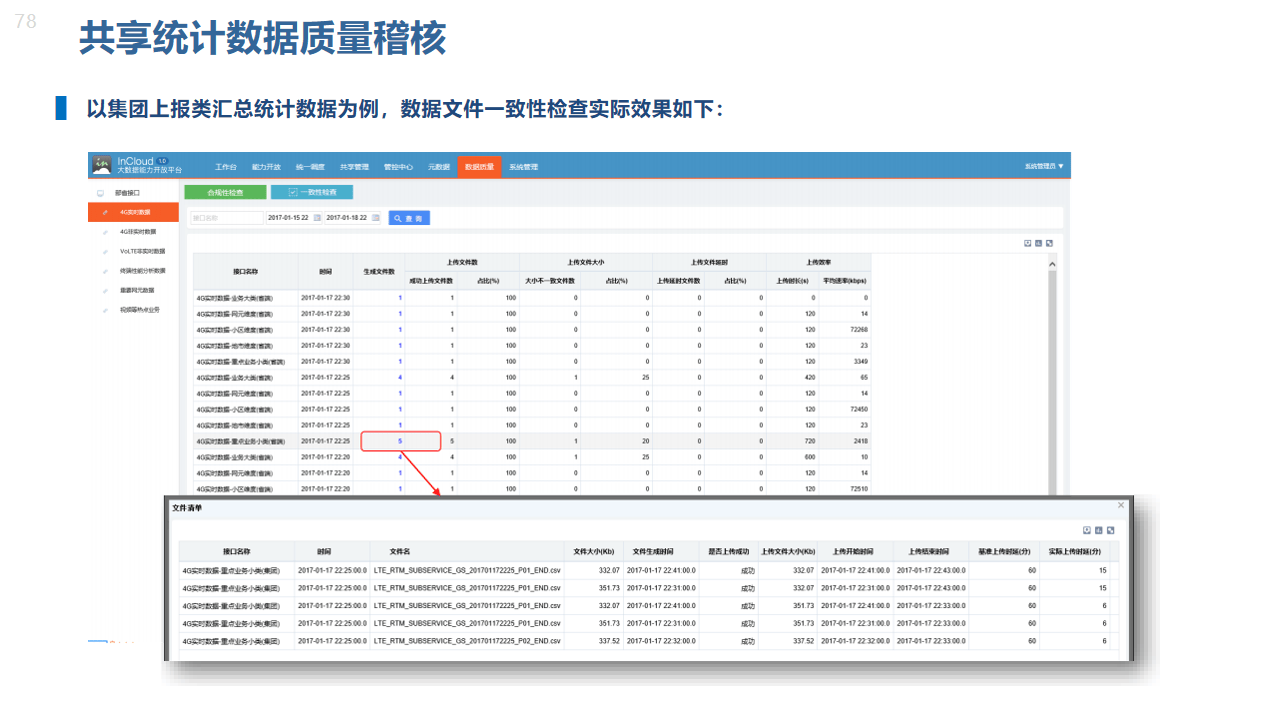Close the 文件清单 dialog
The width and height of the screenshot is (1280, 720).
1121,505
